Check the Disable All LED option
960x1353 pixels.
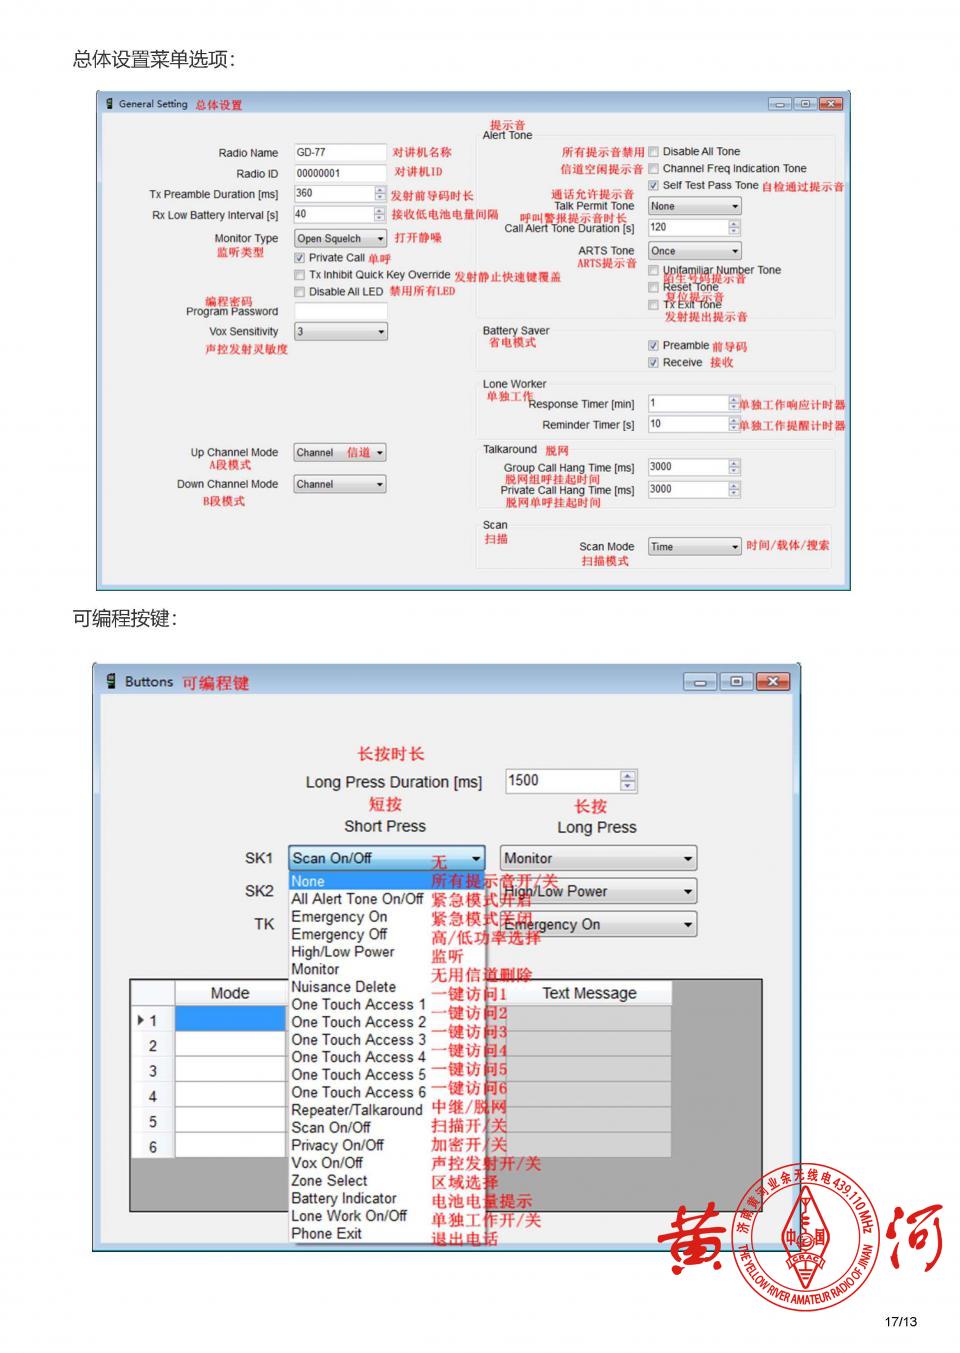[x=299, y=292]
